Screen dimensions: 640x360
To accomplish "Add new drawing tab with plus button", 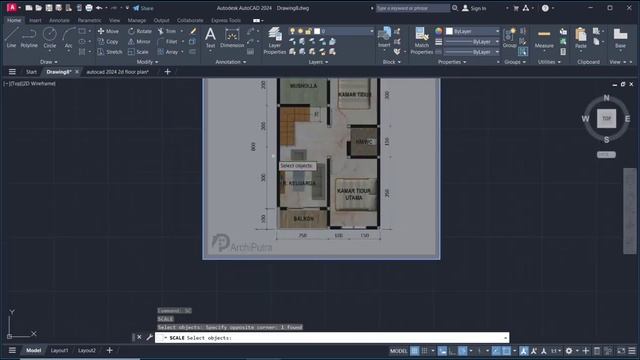I will click(x=167, y=72).
